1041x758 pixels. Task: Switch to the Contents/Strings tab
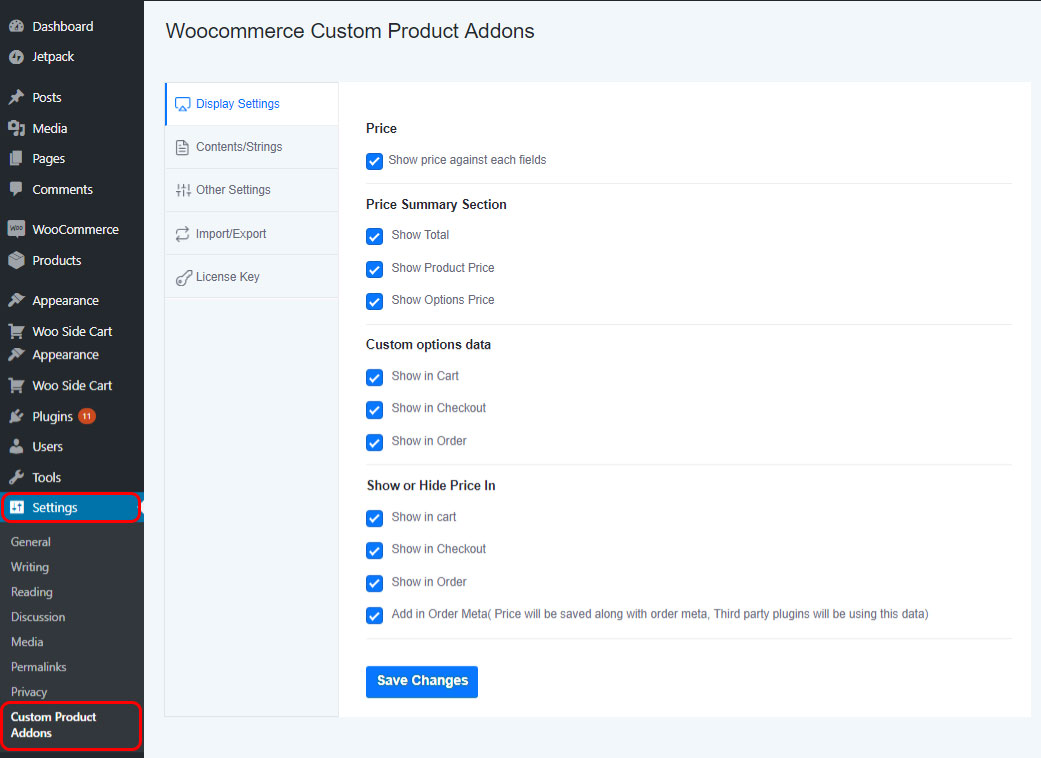pyautogui.click(x=252, y=147)
